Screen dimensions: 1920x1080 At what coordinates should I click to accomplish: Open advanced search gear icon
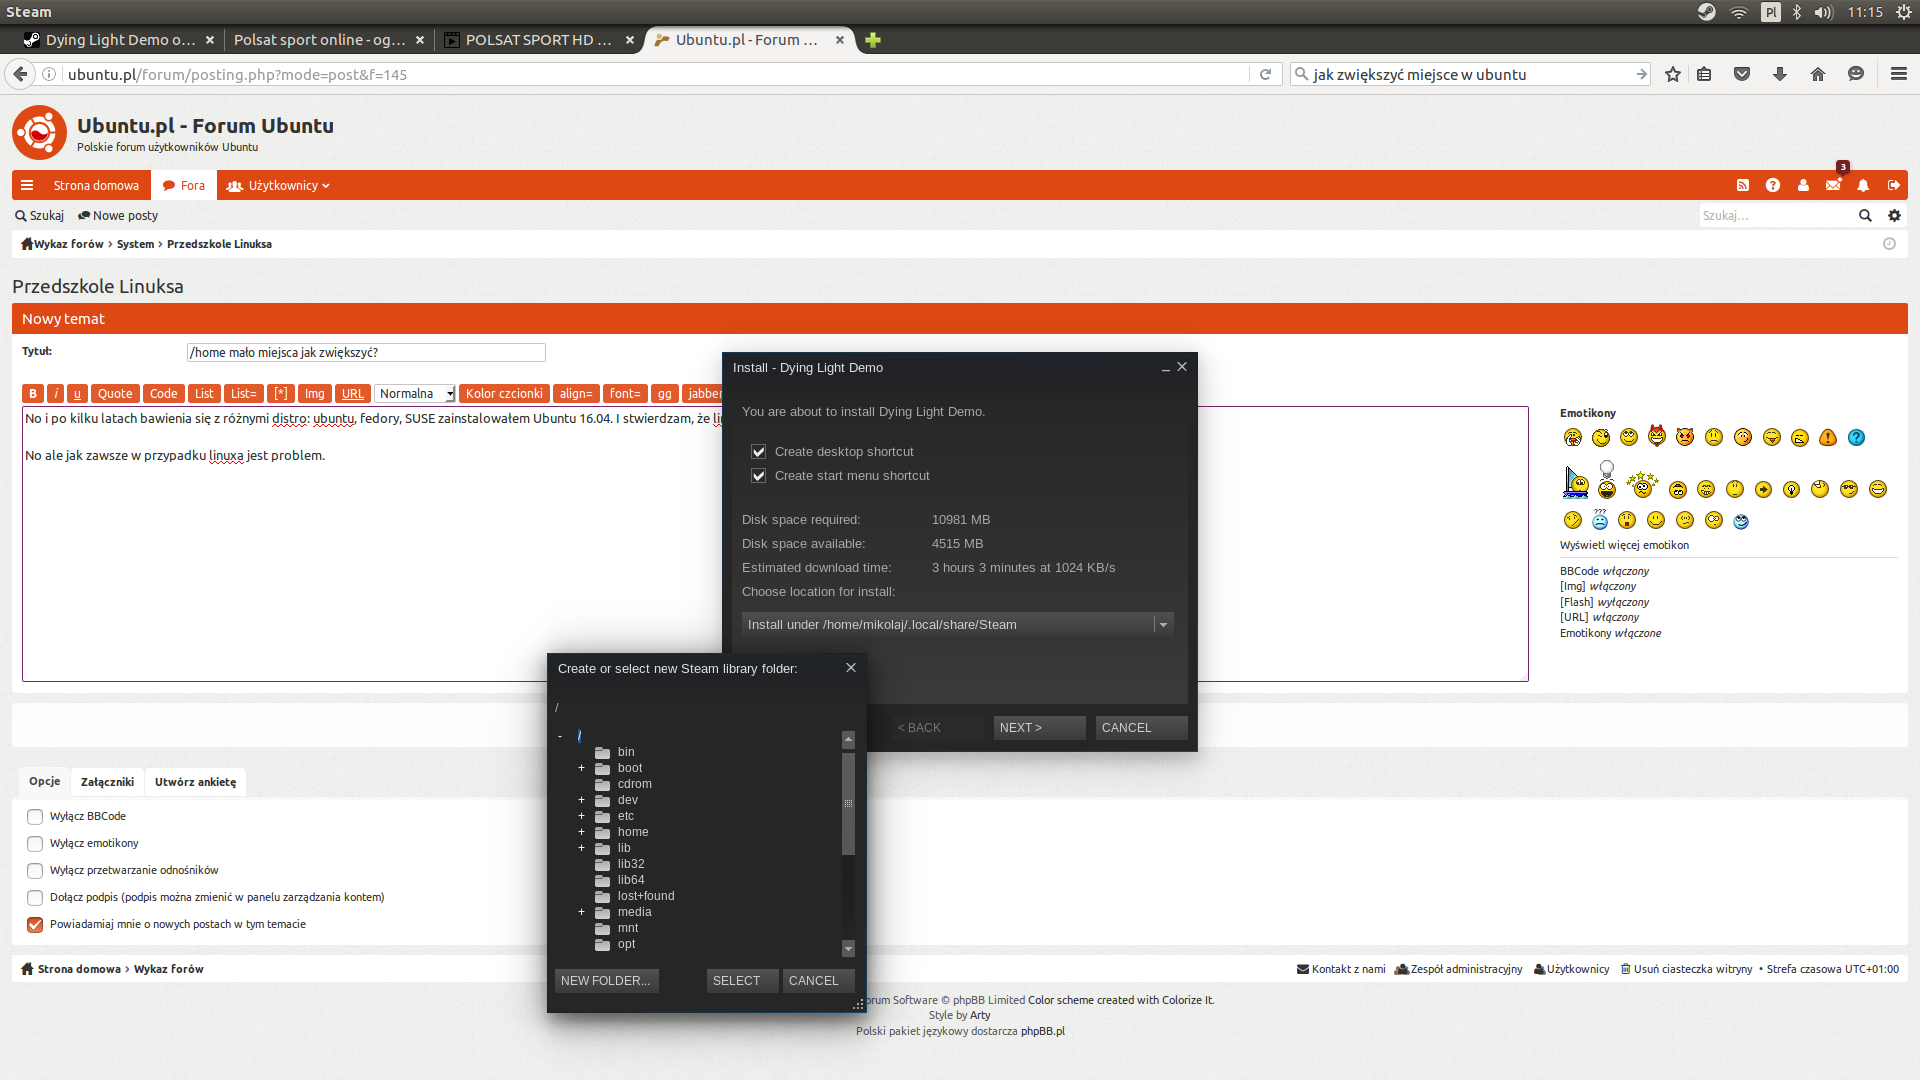(1894, 216)
